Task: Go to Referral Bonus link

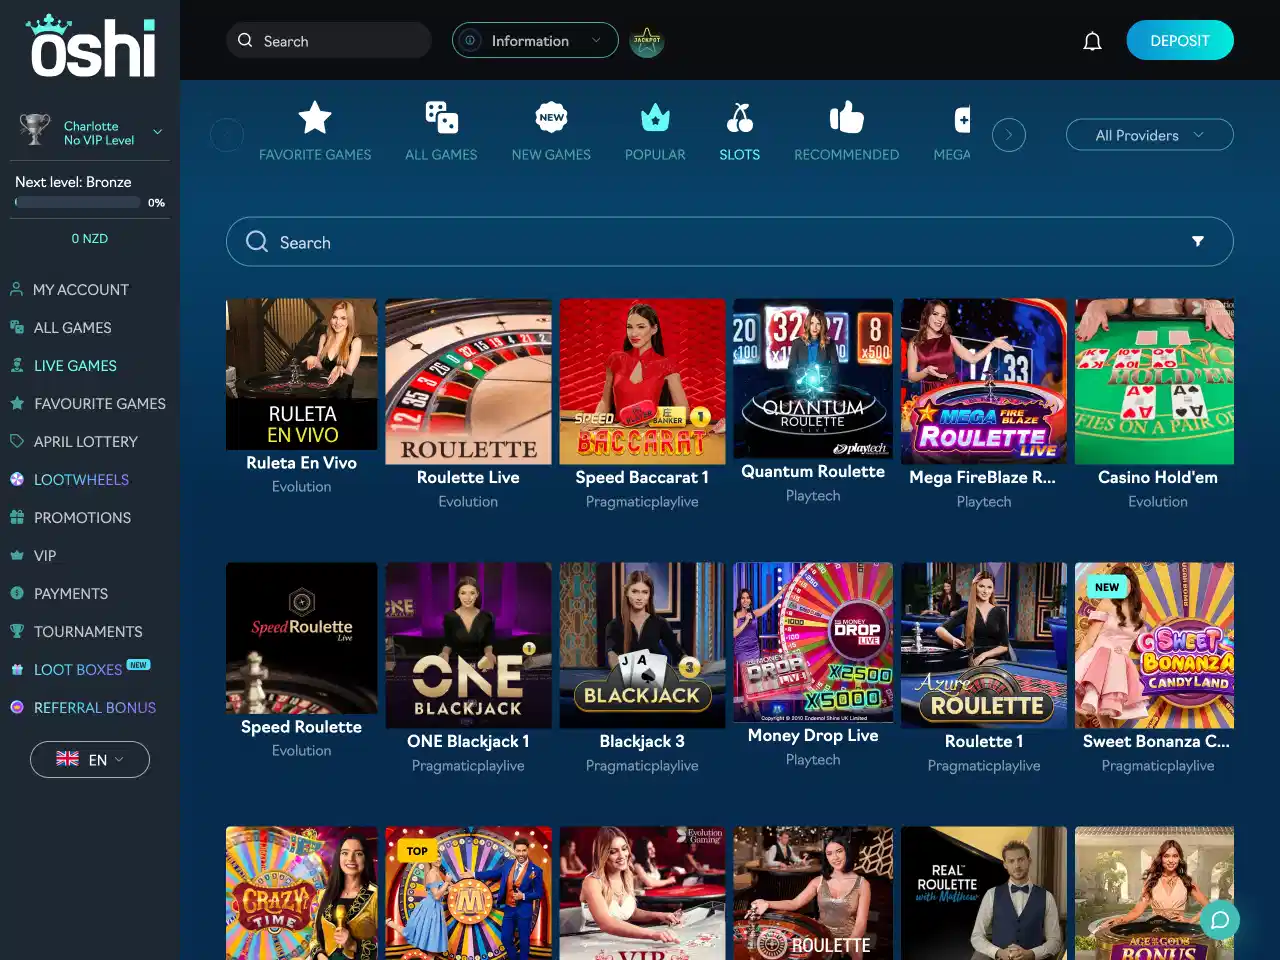Action: click(x=95, y=708)
